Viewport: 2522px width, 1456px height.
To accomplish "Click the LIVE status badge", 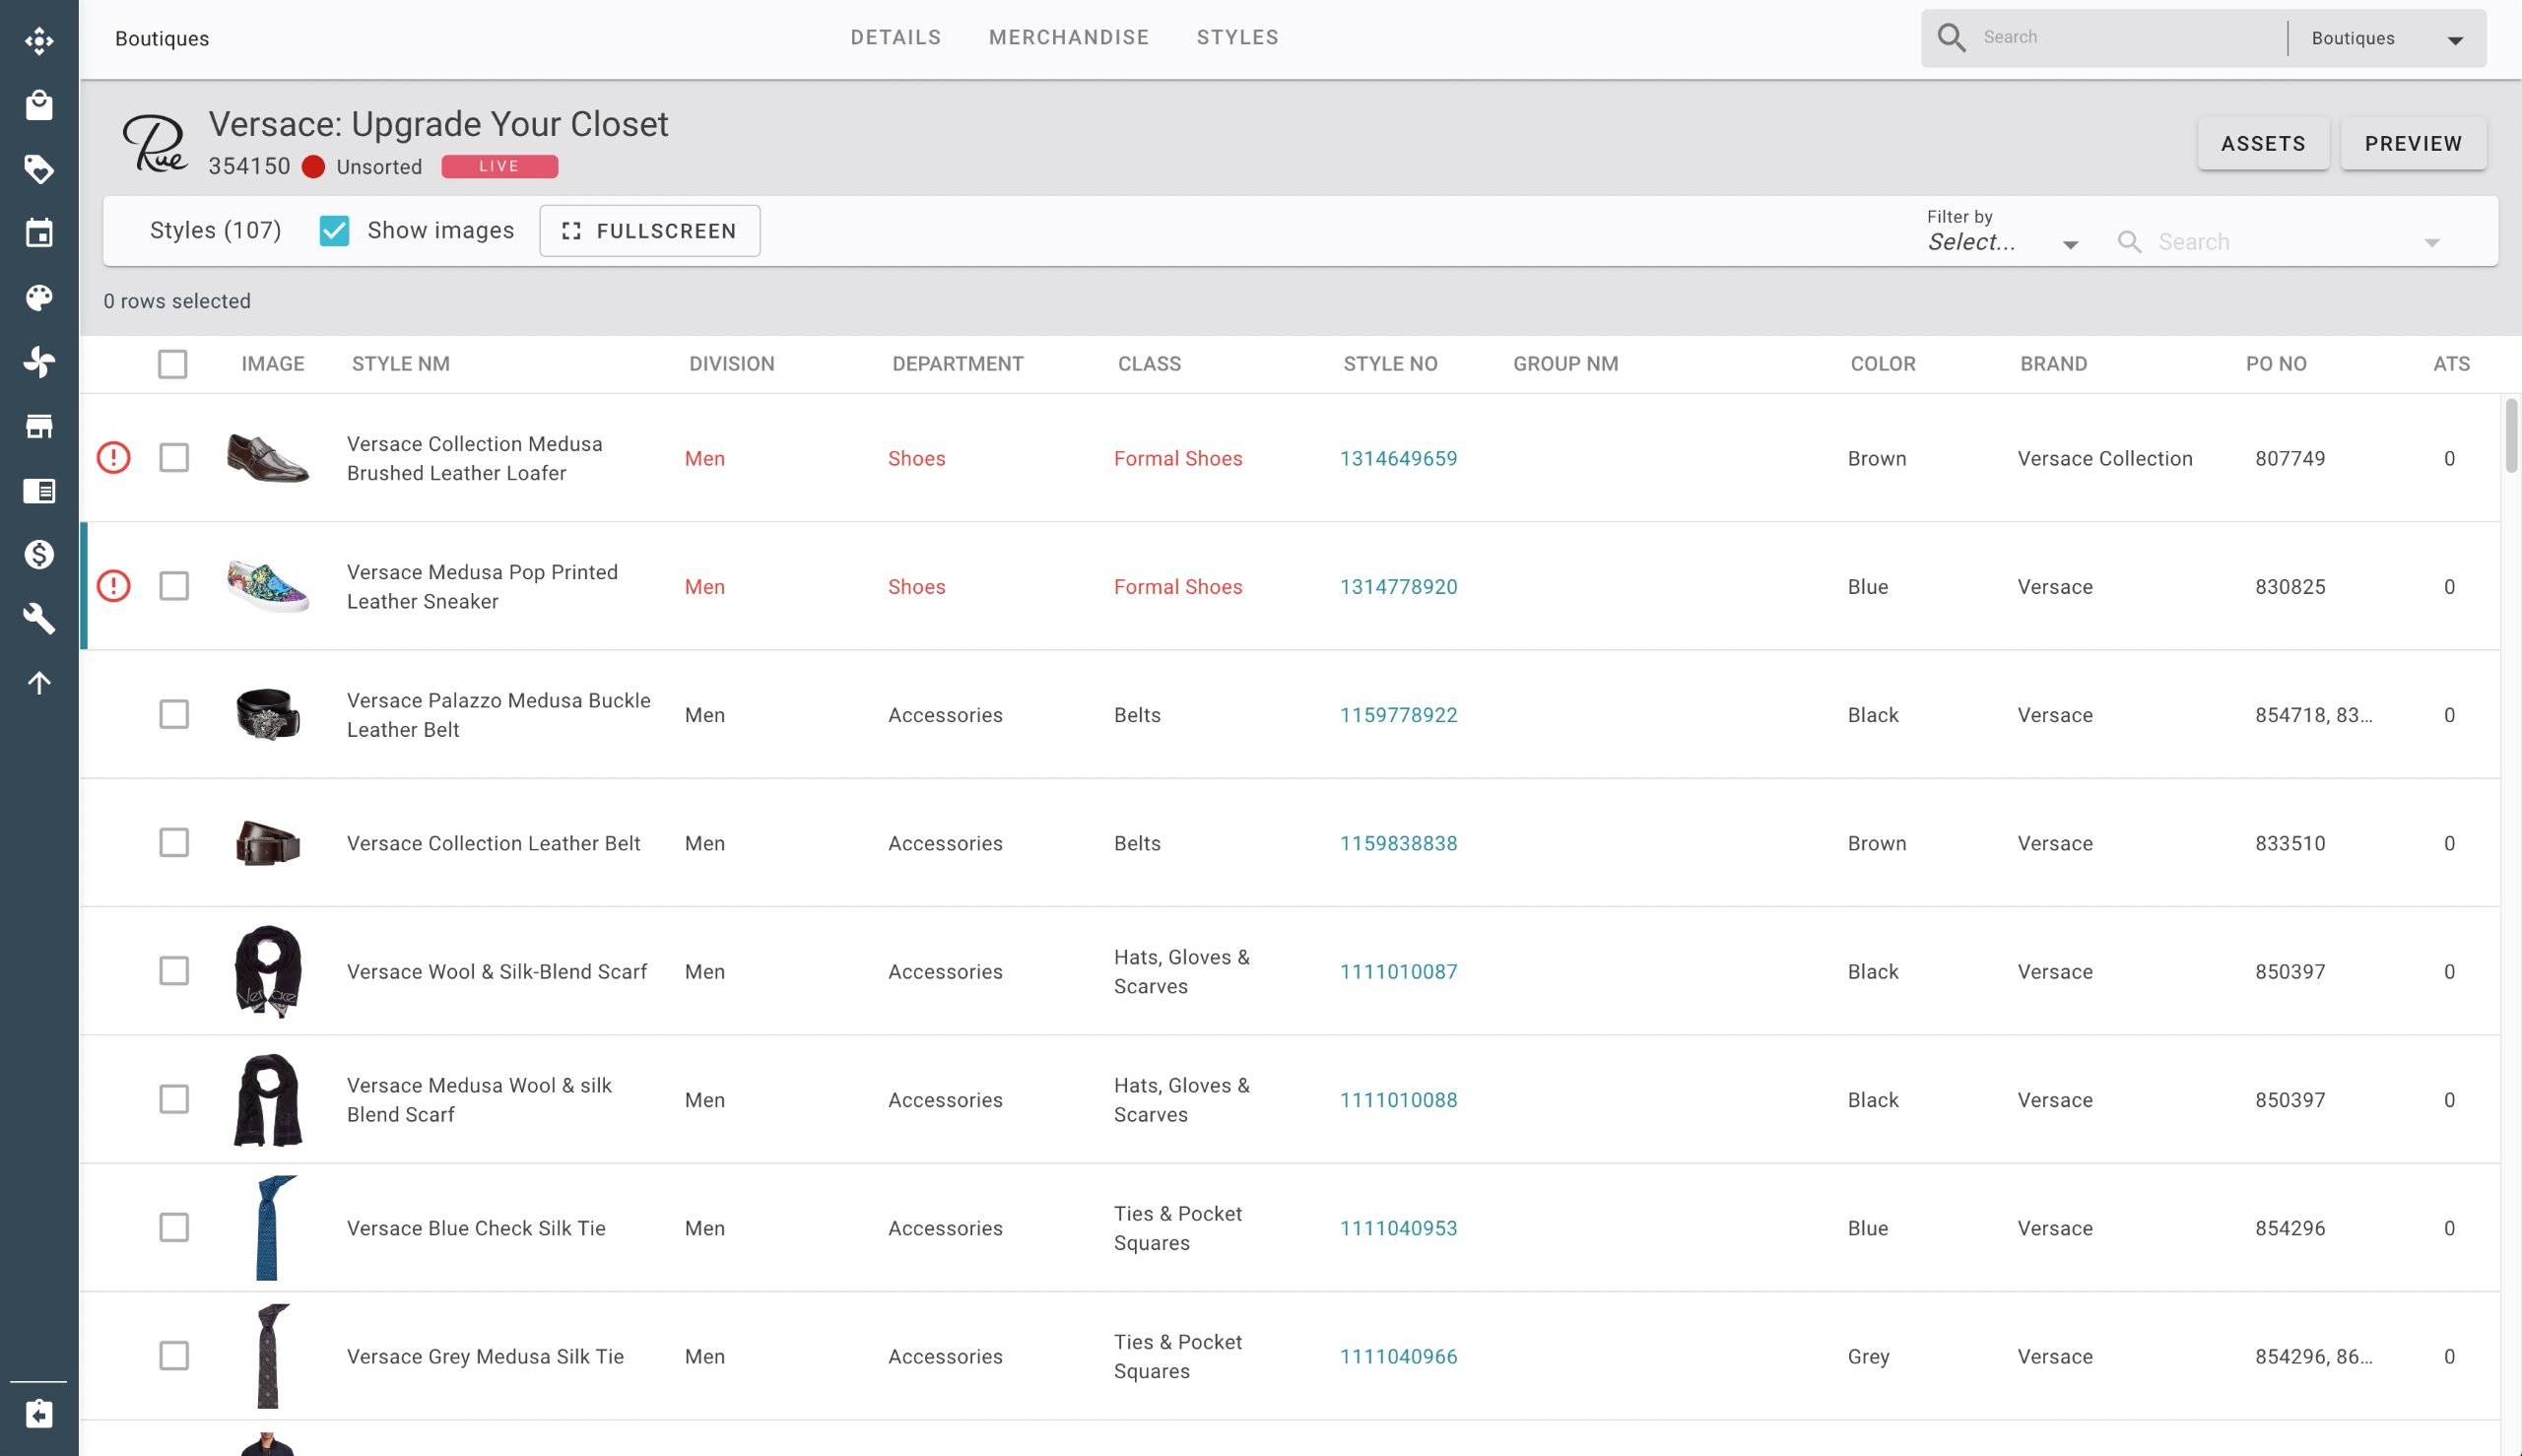I will click(x=499, y=167).
